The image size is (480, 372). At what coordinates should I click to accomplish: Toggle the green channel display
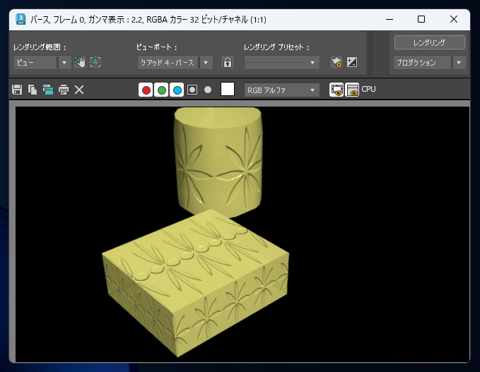tap(162, 90)
